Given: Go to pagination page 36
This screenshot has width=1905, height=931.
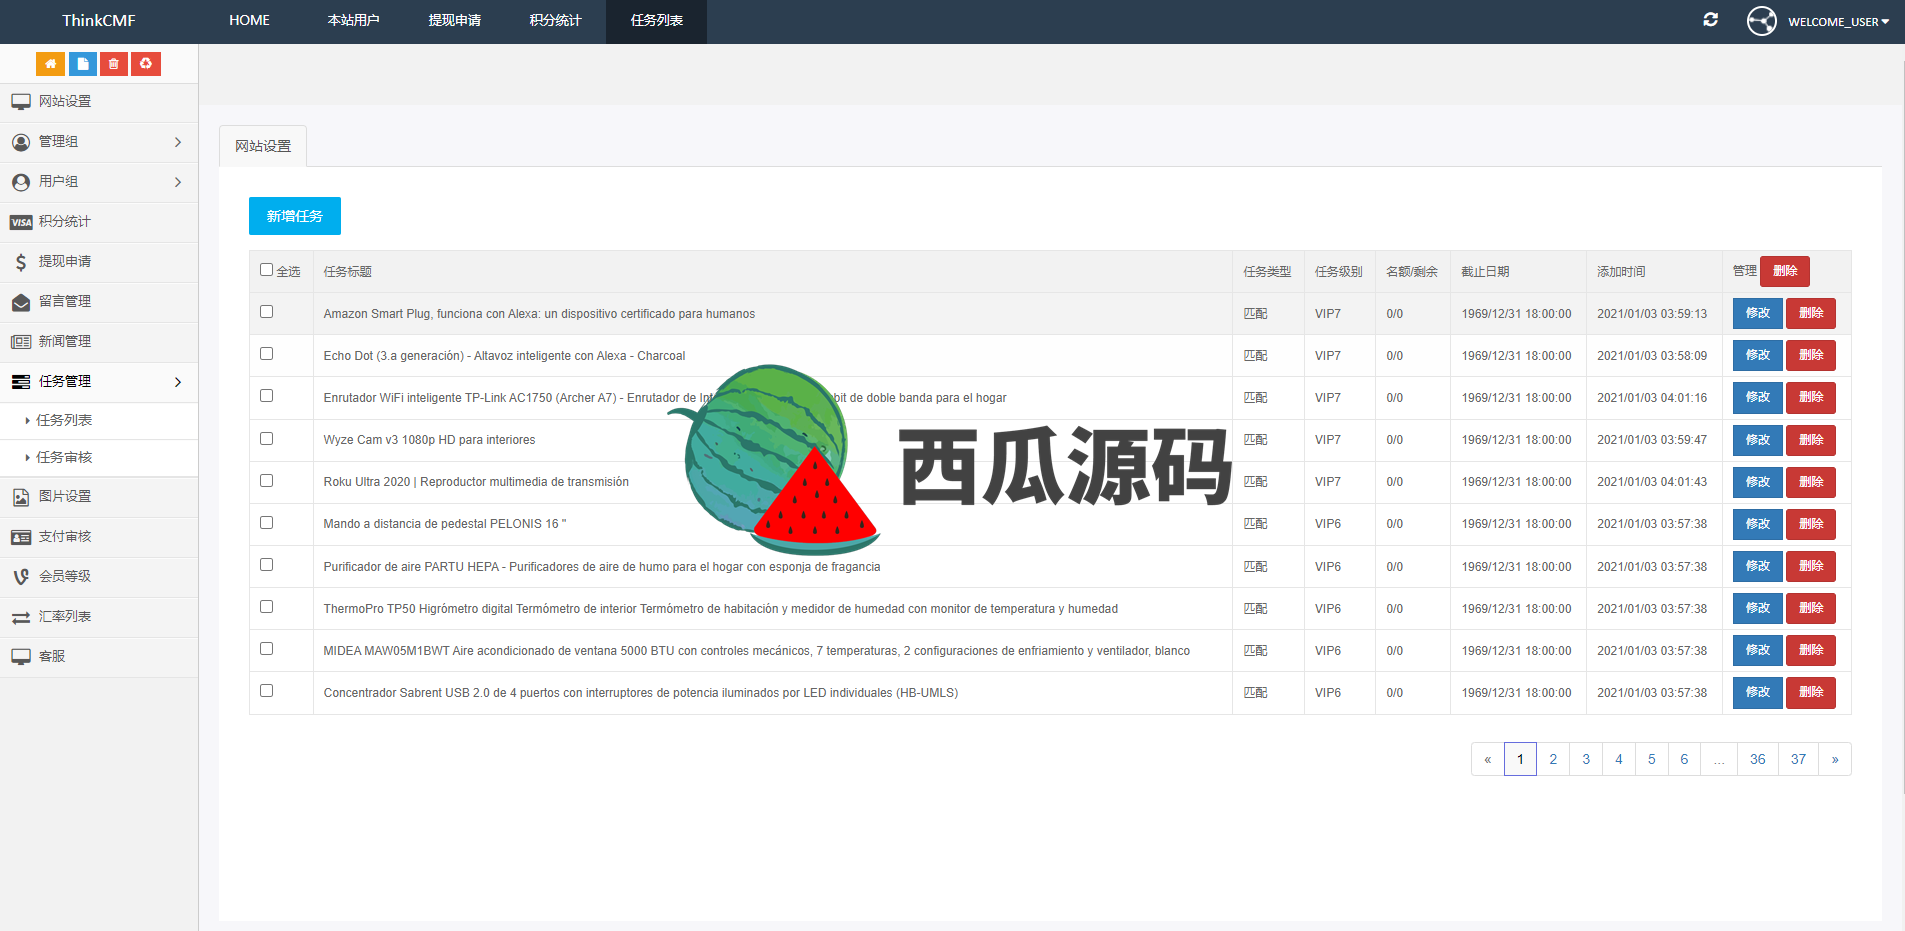Looking at the screenshot, I should pyautogui.click(x=1758, y=759).
